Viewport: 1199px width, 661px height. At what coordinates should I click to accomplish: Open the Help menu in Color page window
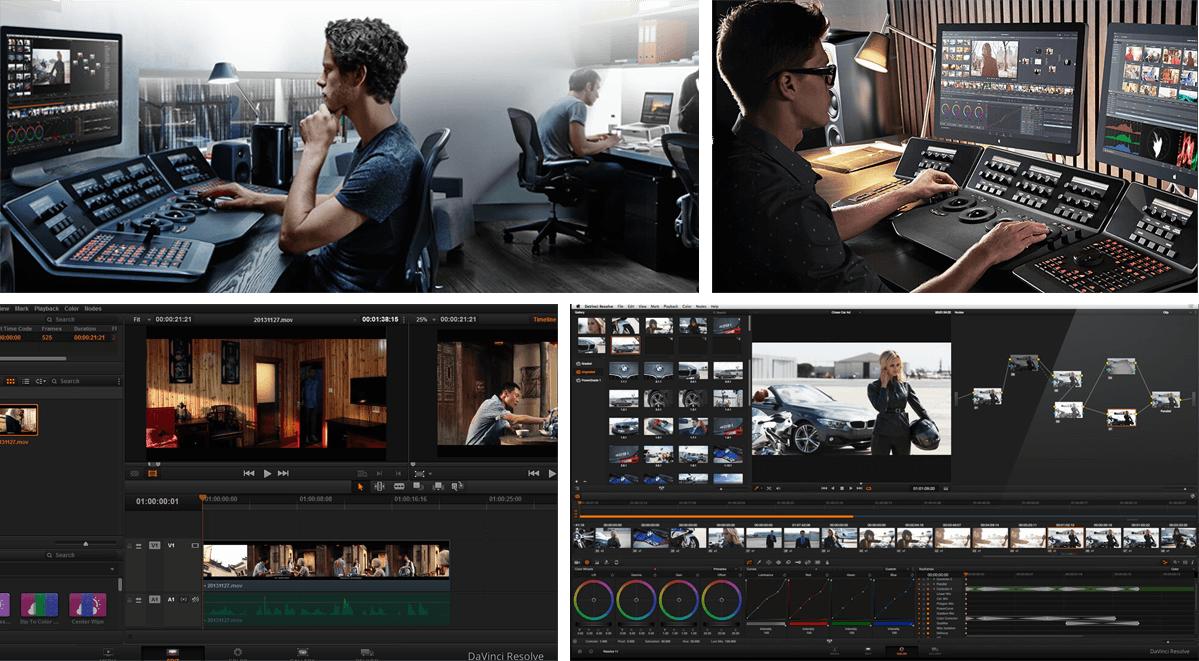[714, 306]
